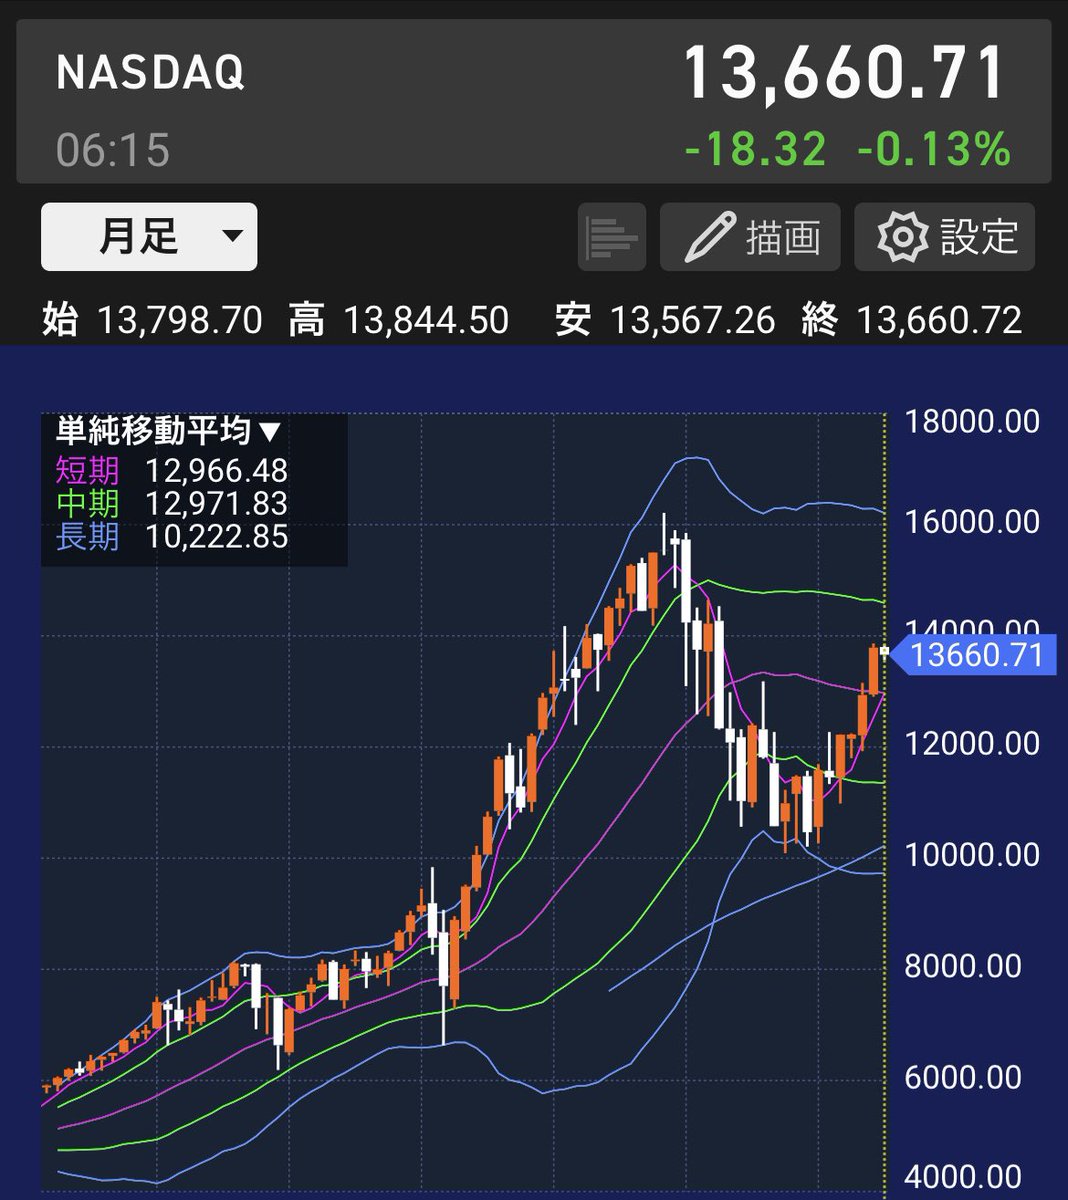Viewport: 1068px width, 1200px height.
Task: Click the 12000.00 price axis label
Action: [x=972, y=744]
